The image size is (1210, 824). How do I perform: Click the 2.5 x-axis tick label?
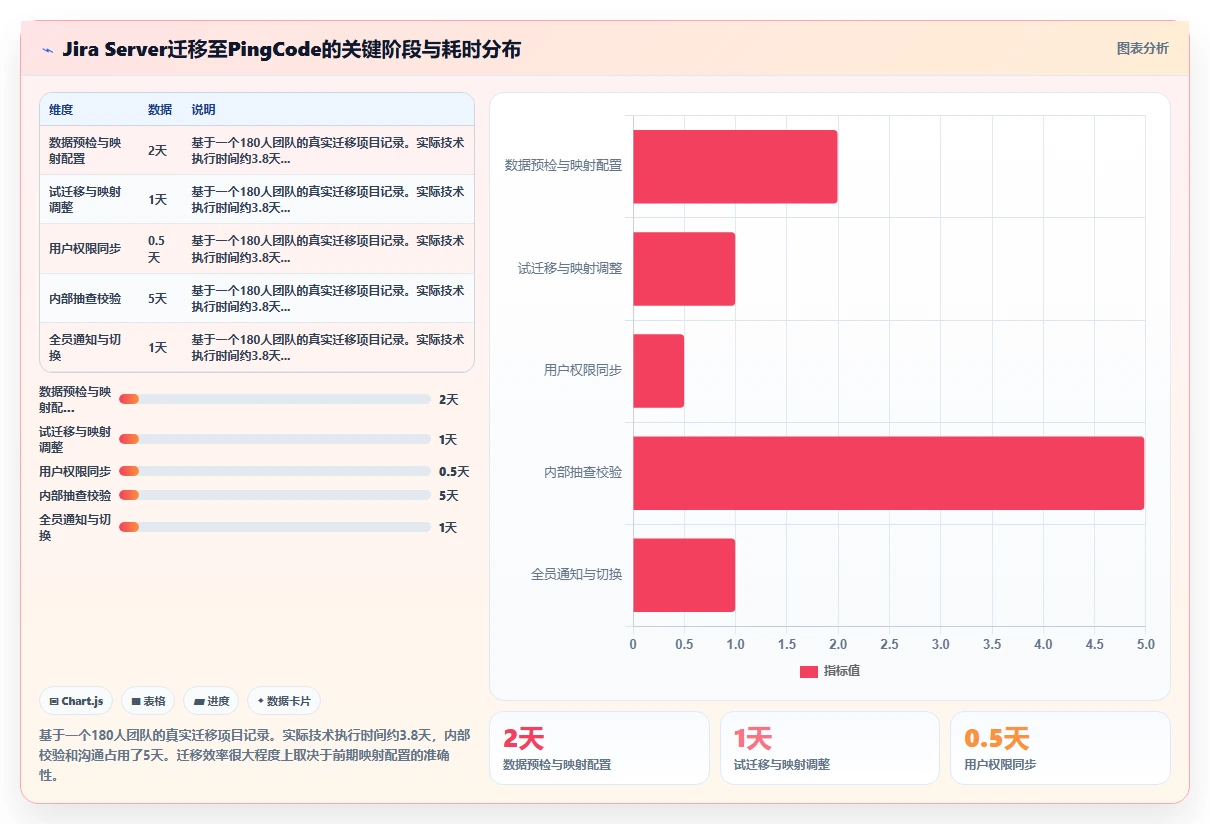(x=889, y=644)
